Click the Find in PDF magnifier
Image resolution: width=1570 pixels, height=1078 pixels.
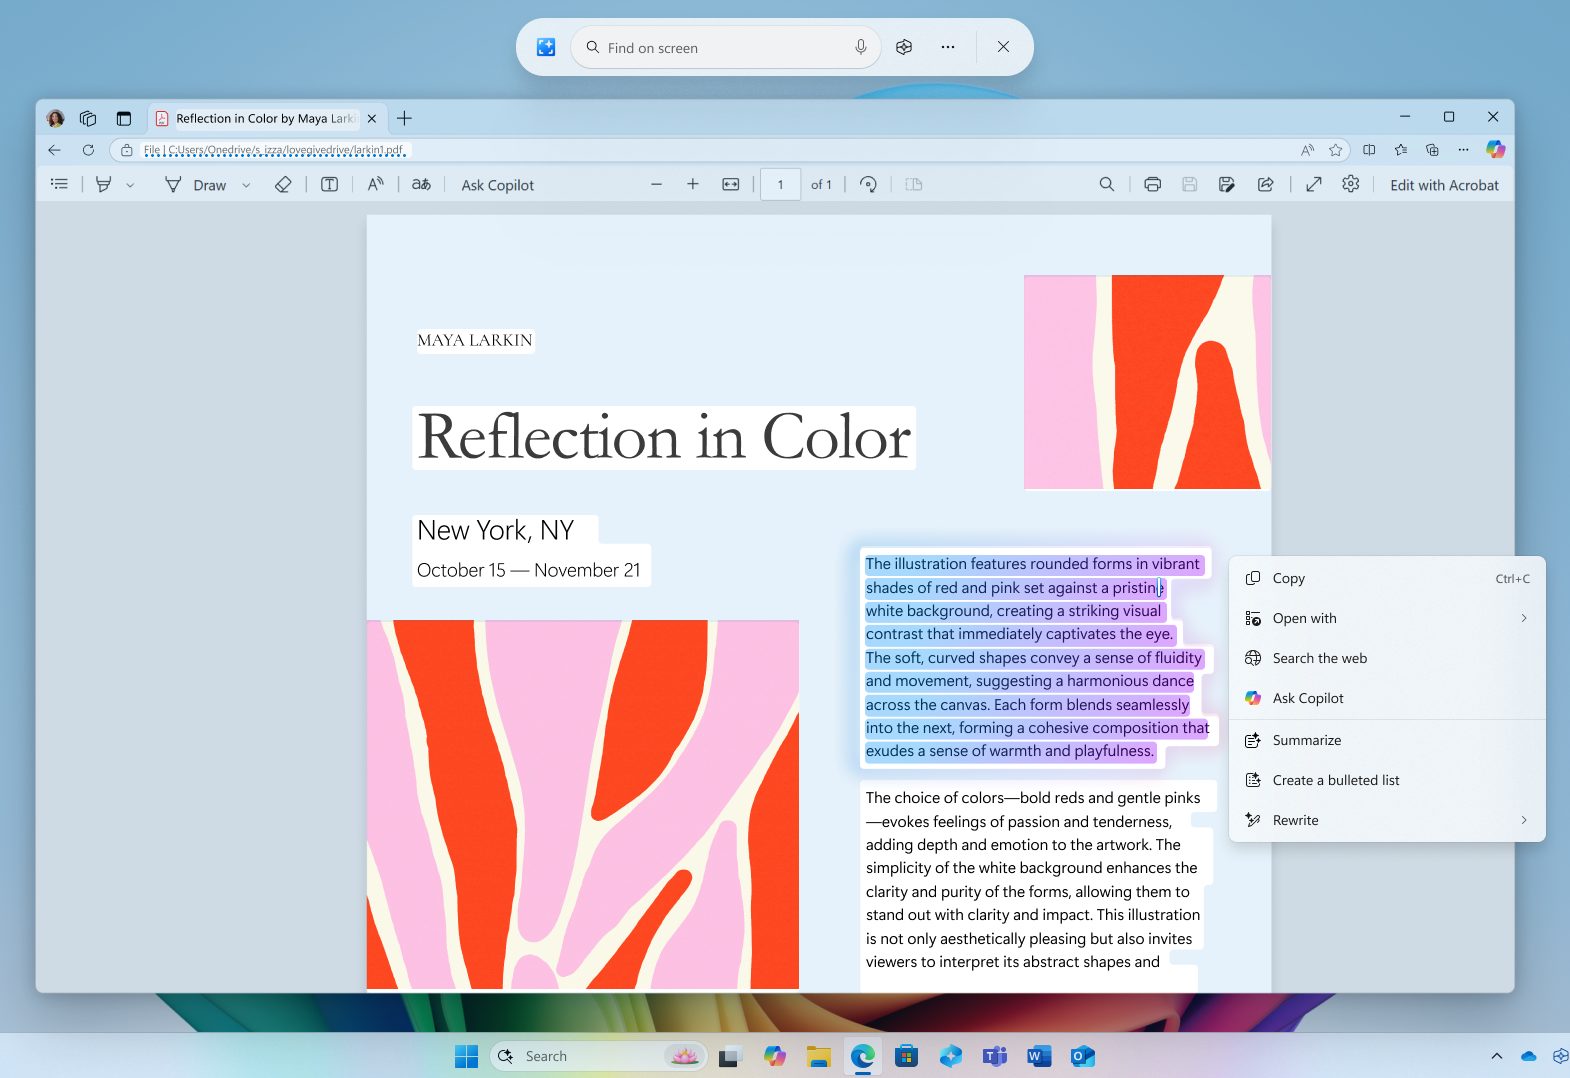tap(1106, 185)
